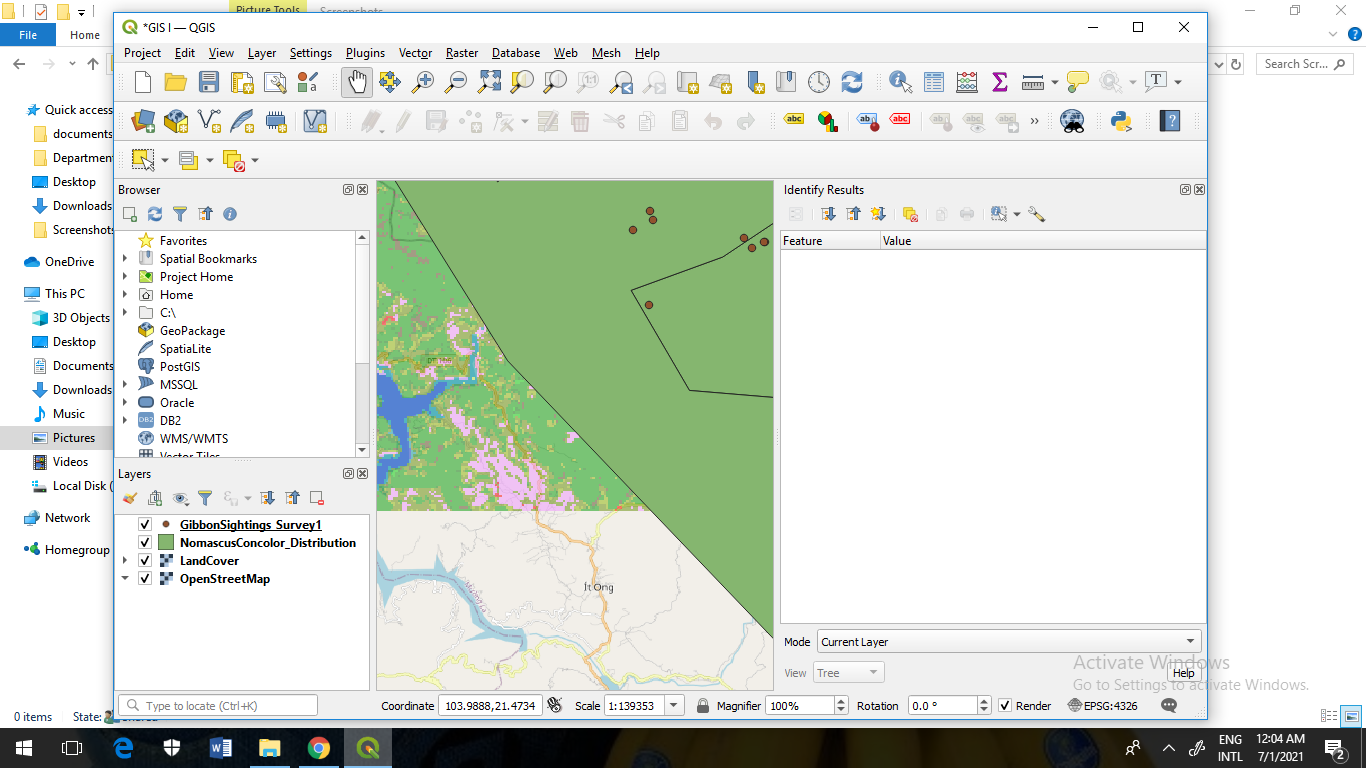
Task: Open select features tool dropdown arrow
Action: [x=165, y=160]
